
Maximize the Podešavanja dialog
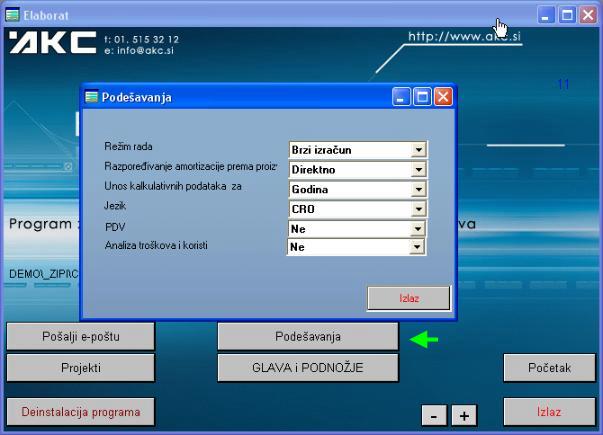click(422, 97)
